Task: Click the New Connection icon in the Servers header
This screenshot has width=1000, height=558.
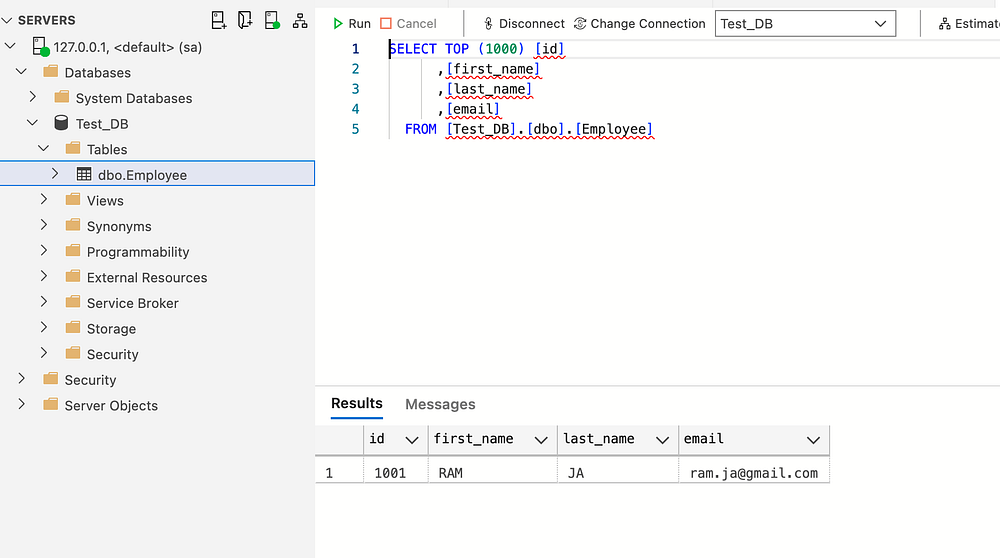Action: tap(219, 20)
